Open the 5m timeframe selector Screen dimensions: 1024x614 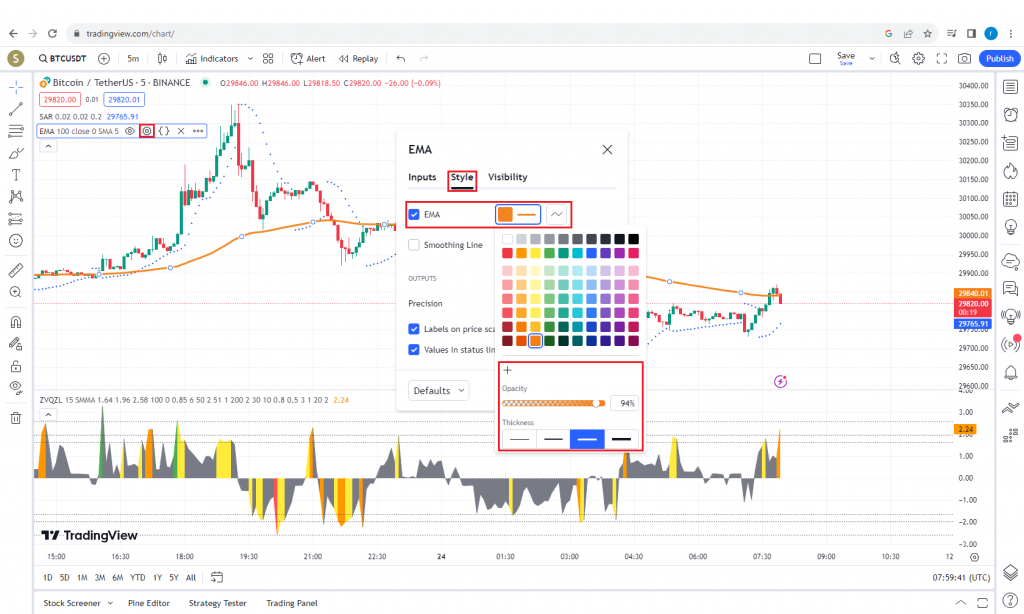[133, 59]
